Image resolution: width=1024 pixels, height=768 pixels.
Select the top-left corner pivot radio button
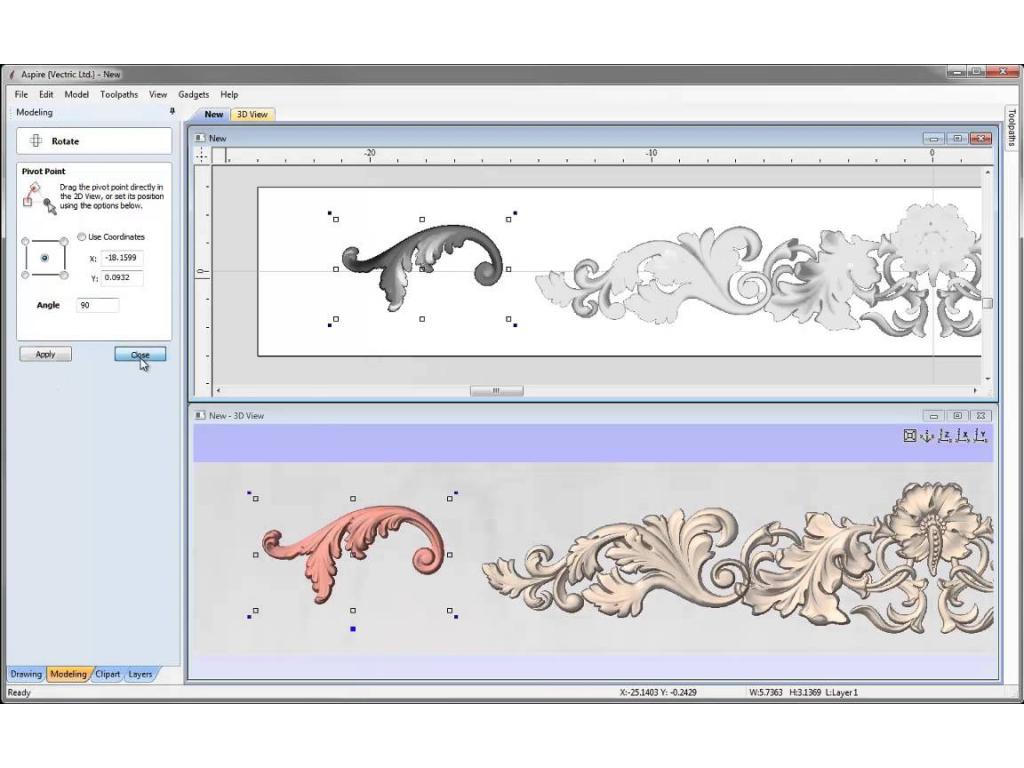coord(26,241)
